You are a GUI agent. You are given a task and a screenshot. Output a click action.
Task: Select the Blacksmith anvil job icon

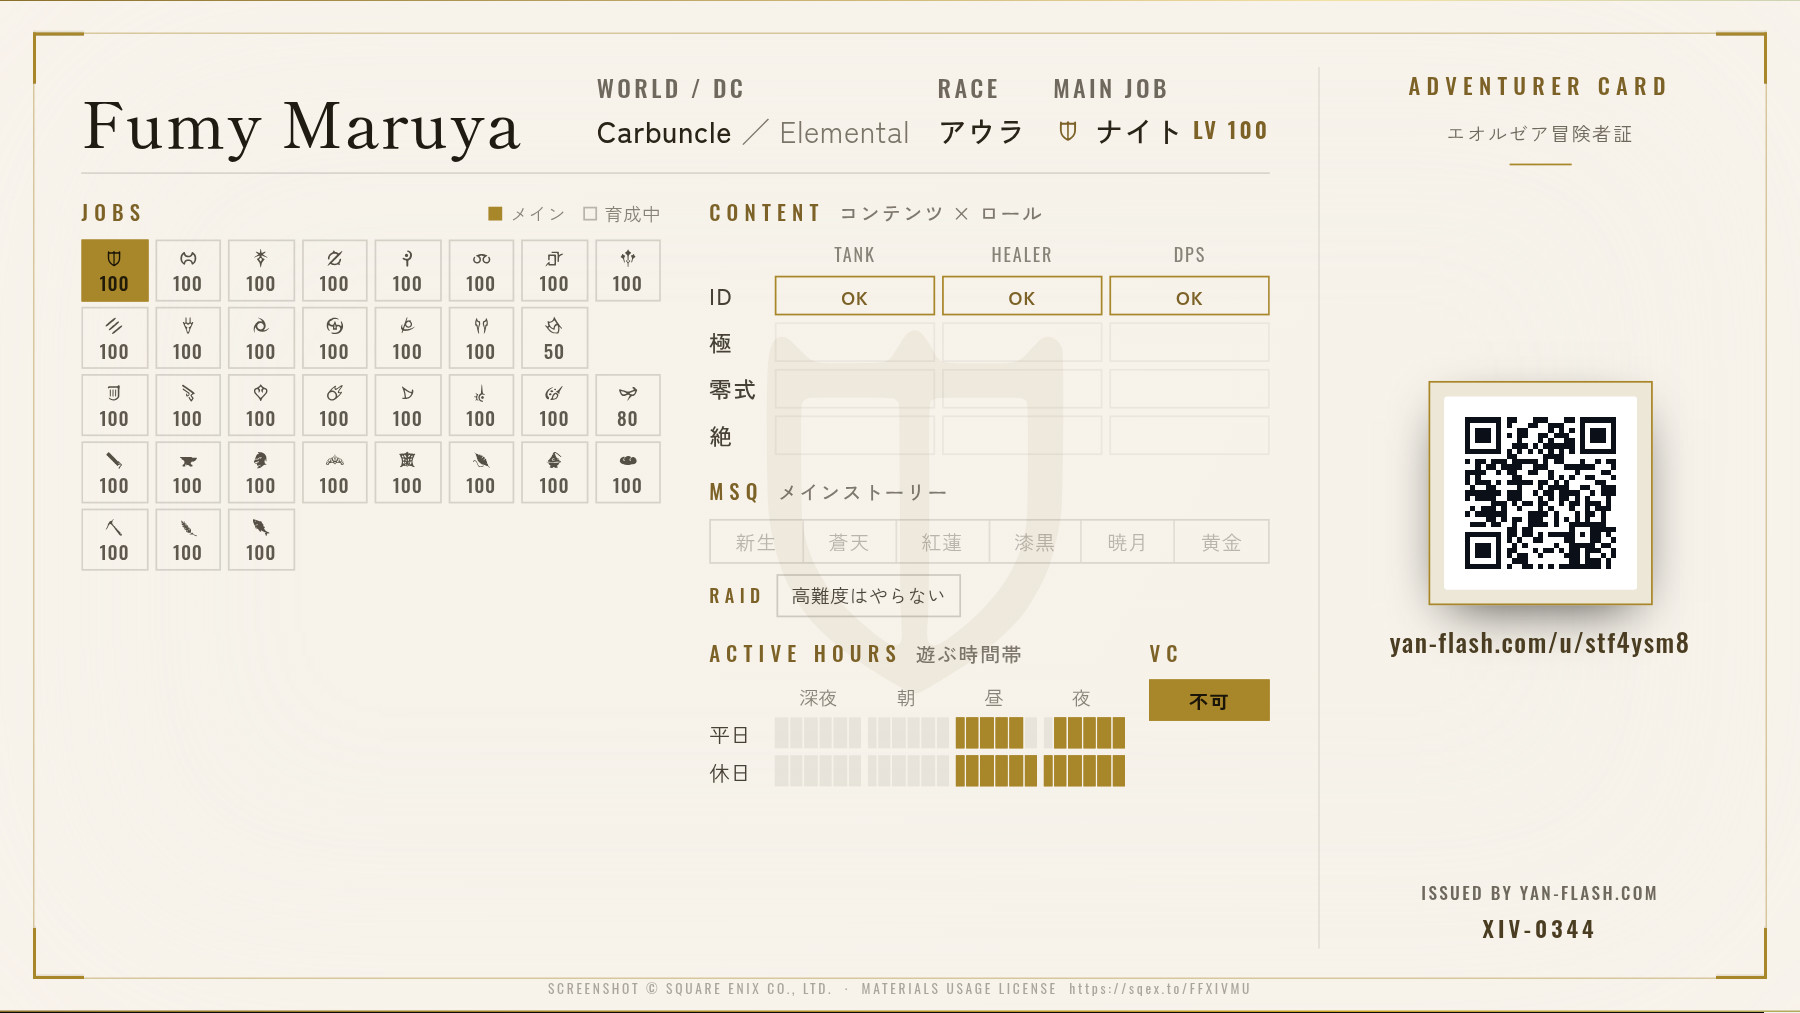[x=187, y=461]
